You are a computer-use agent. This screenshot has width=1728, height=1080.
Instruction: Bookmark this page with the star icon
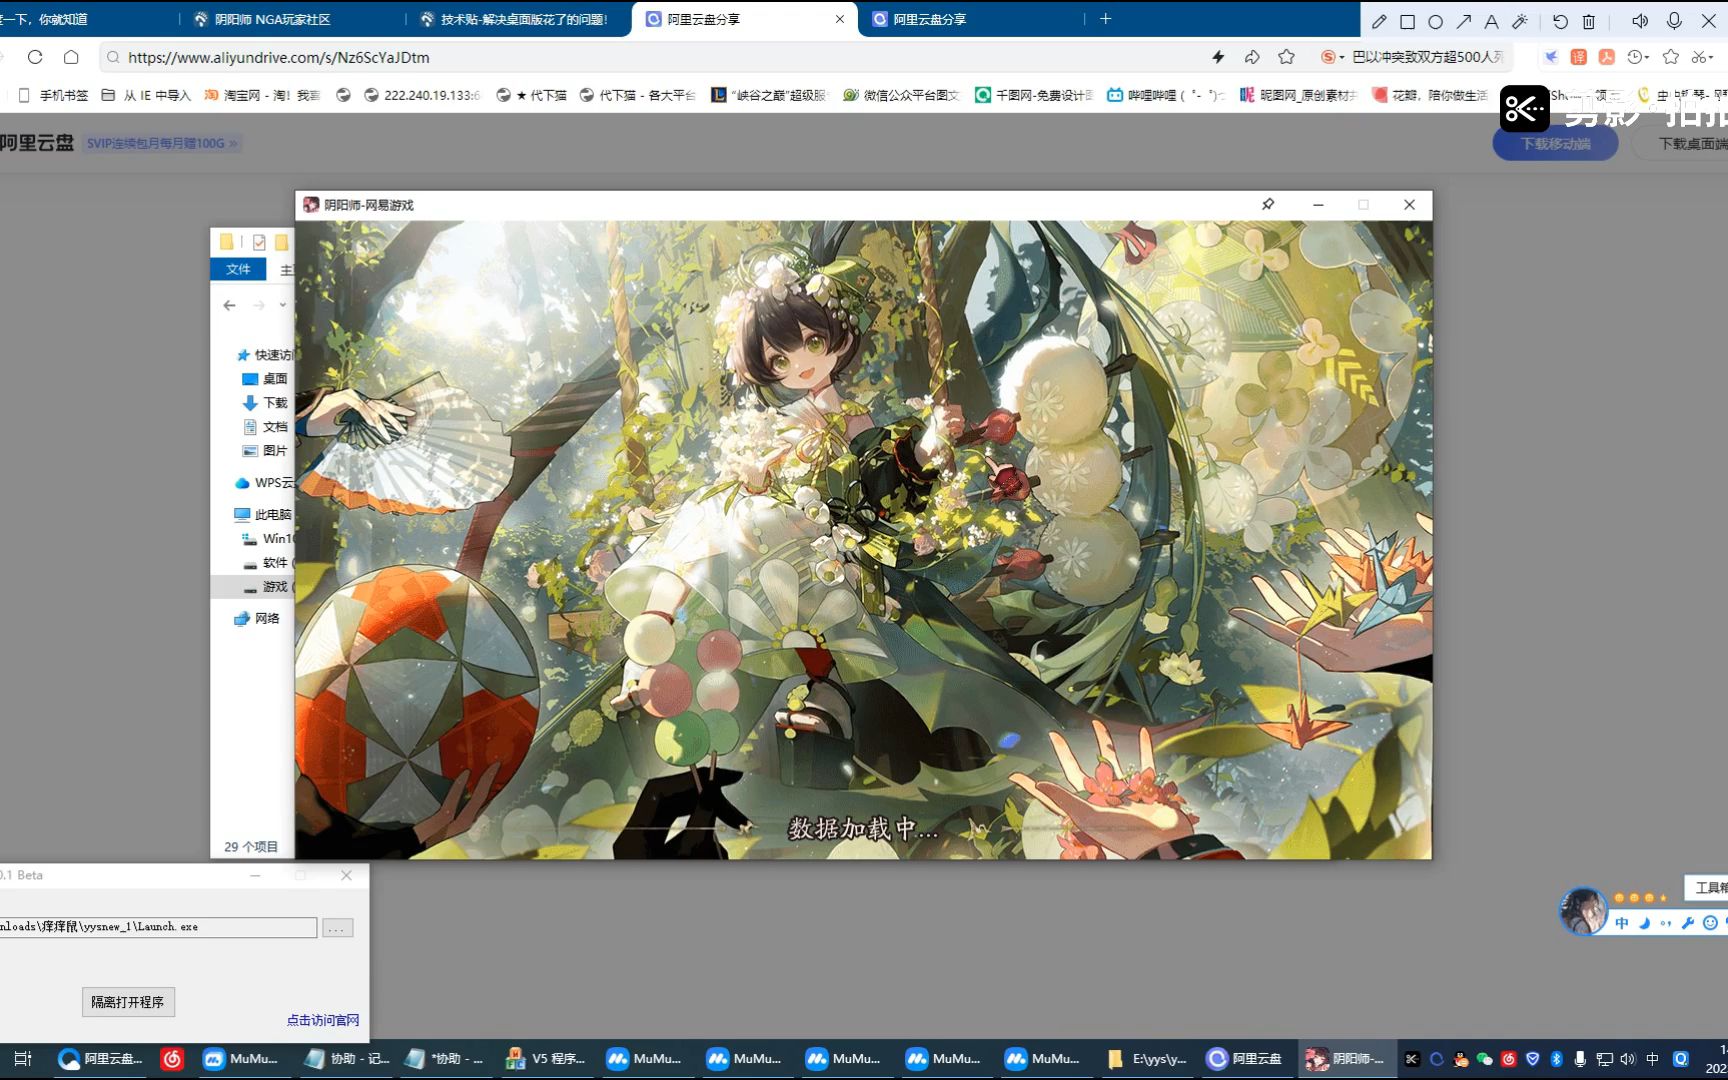1286,57
